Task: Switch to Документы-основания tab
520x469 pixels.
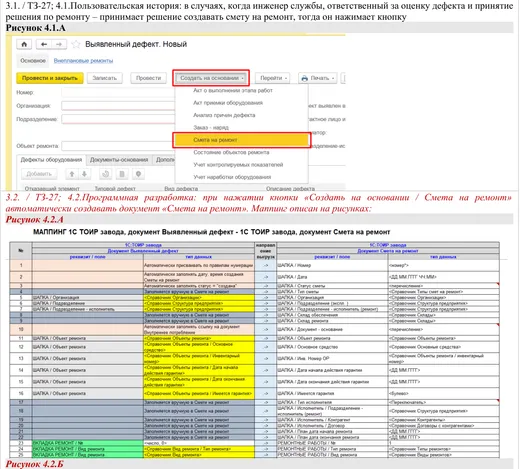Action: pyautogui.click(x=119, y=160)
